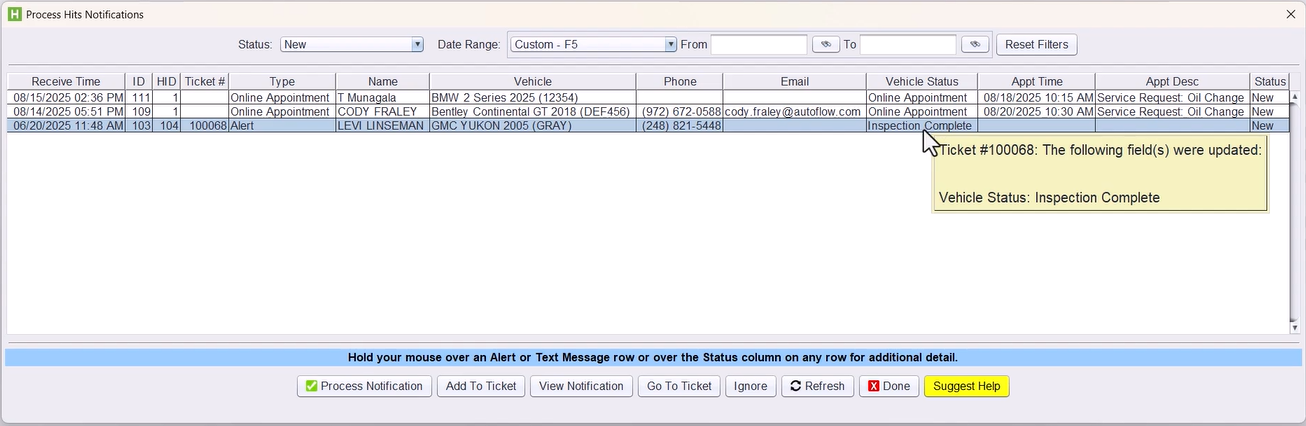Click Reset Filters button
The height and width of the screenshot is (426, 1306).
click(x=1036, y=45)
